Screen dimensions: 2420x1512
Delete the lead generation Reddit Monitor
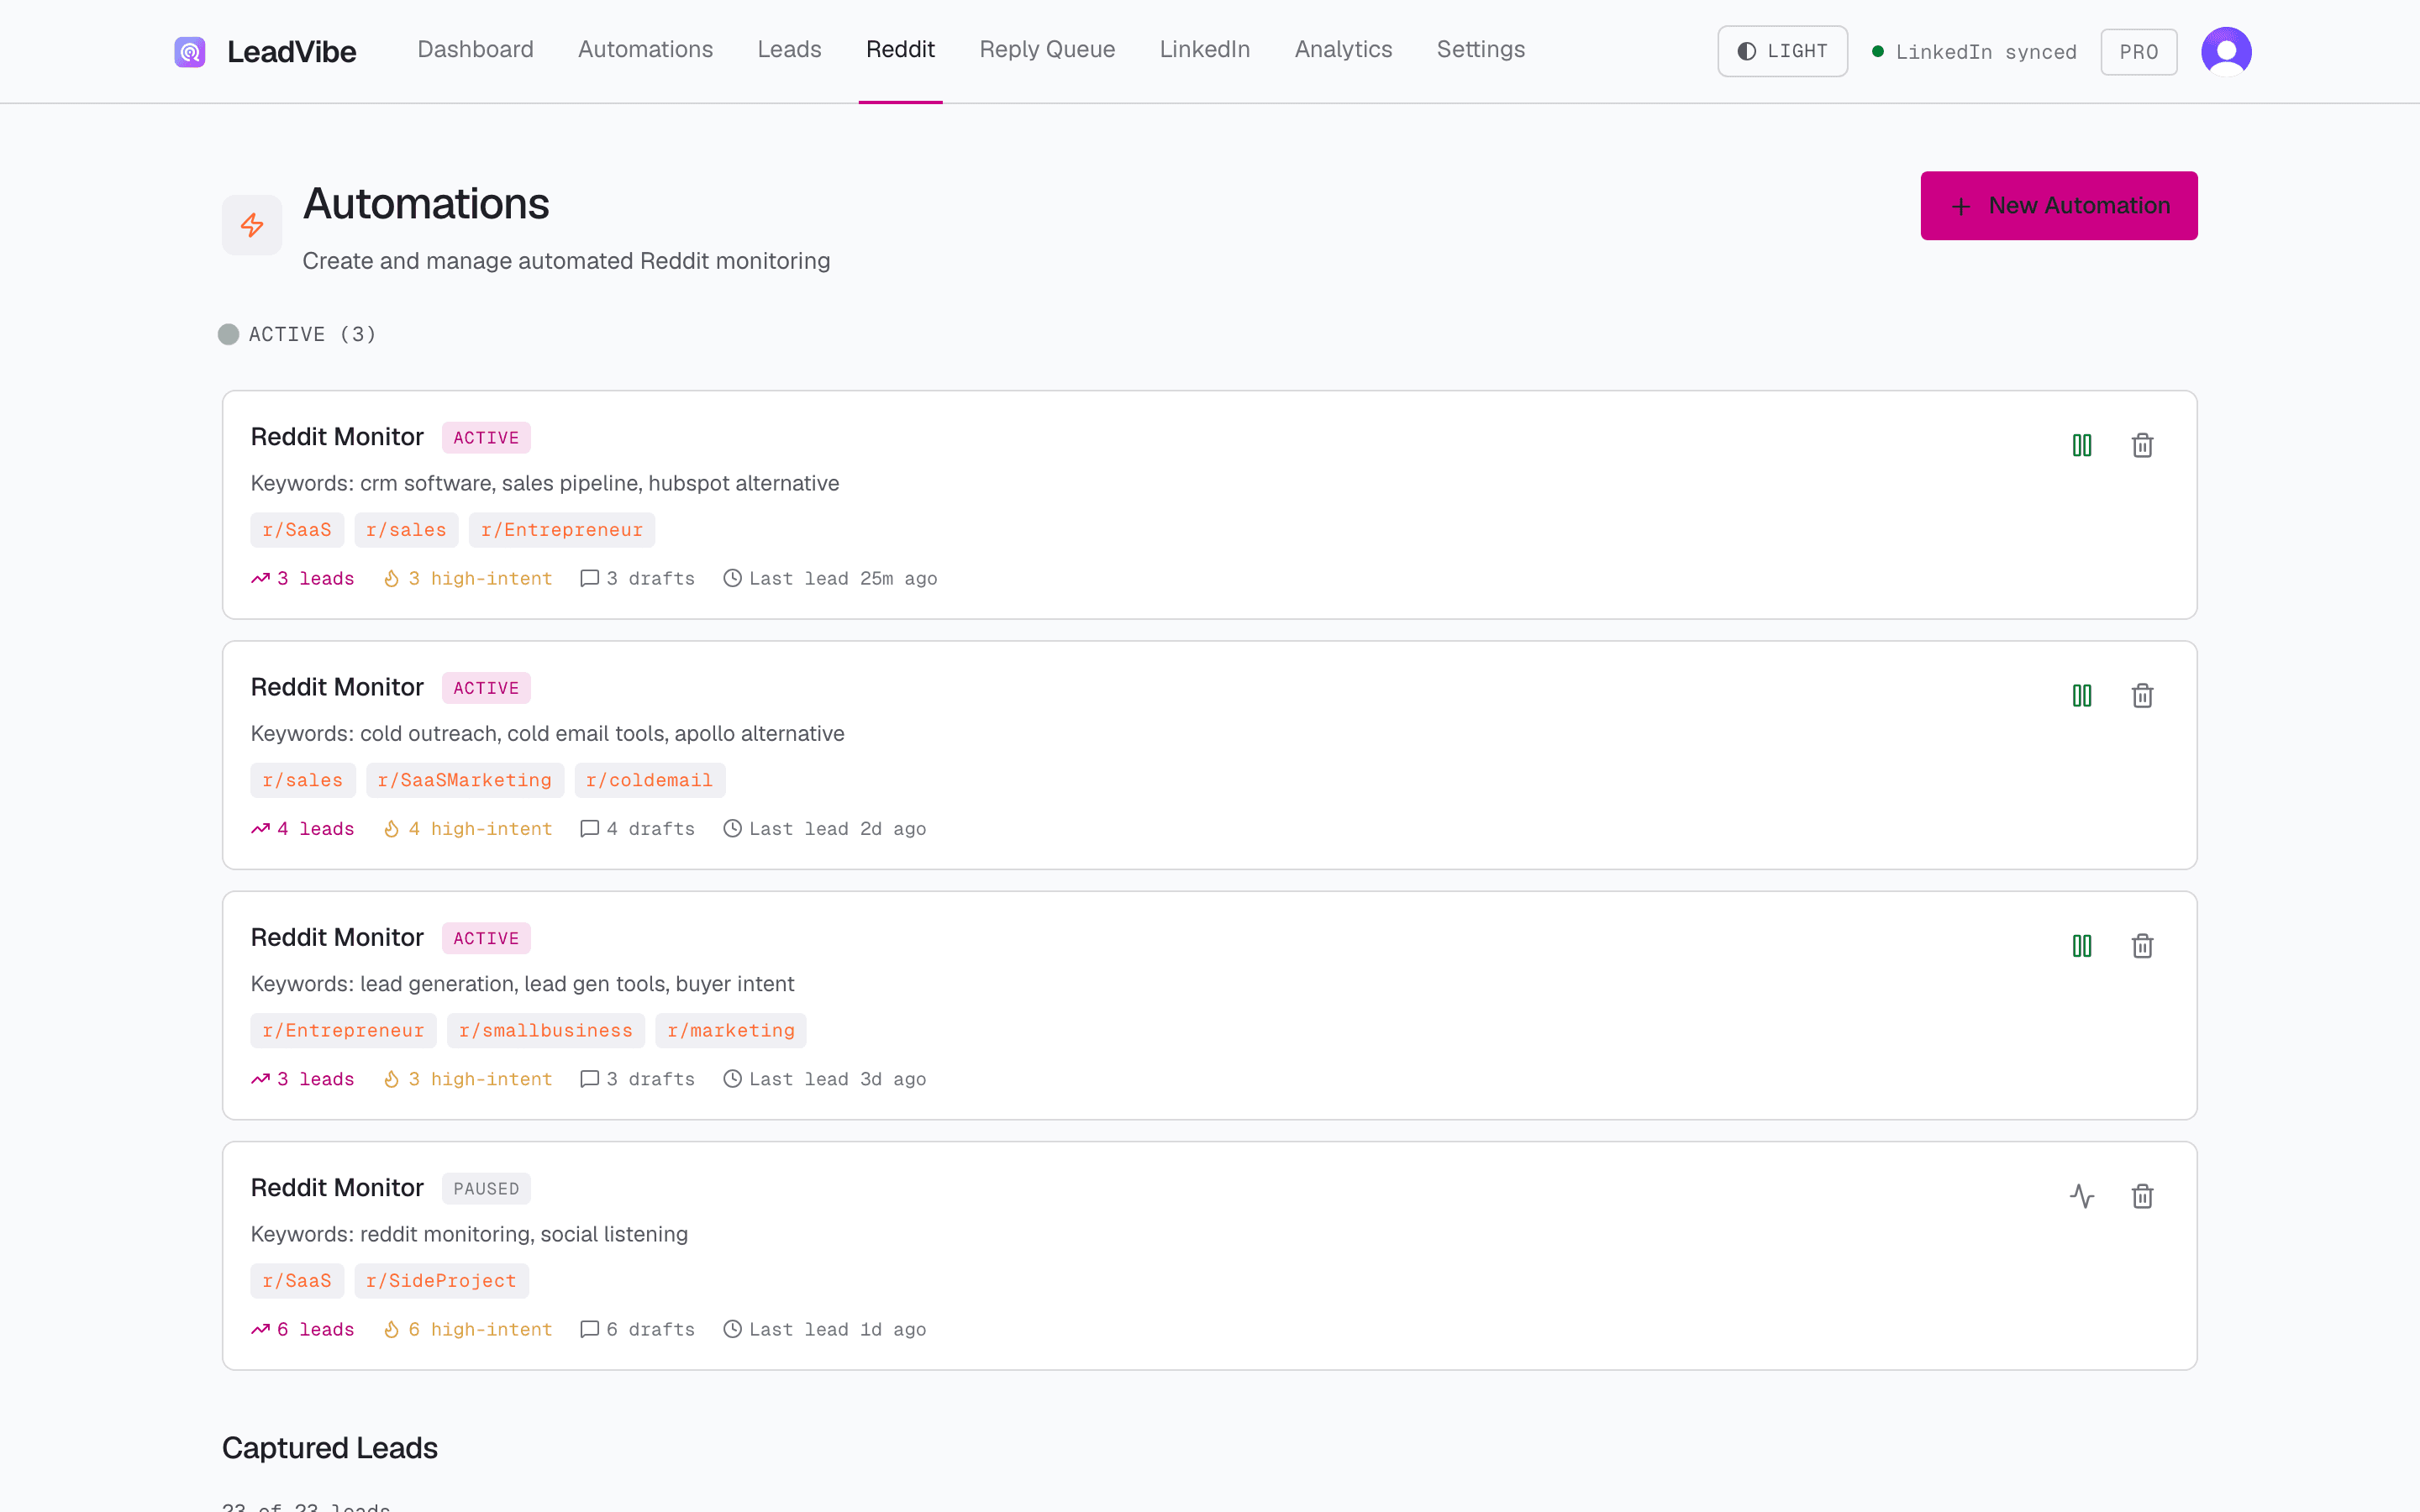click(x=2142, y=946)
